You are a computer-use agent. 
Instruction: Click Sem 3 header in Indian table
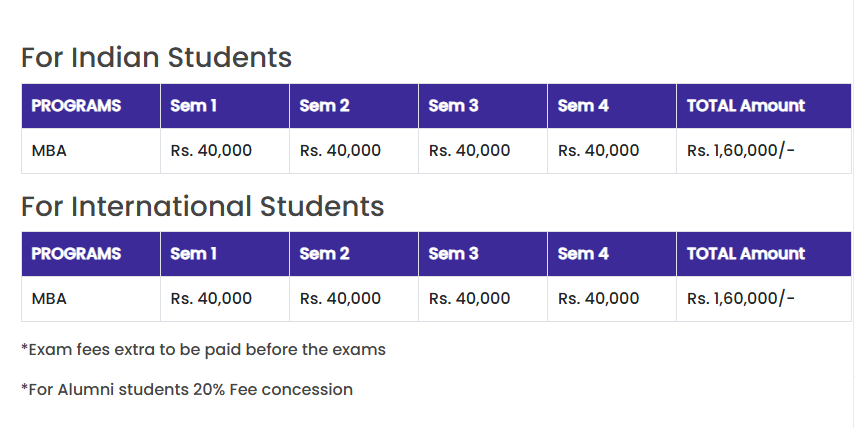click(x=453, y=106)
